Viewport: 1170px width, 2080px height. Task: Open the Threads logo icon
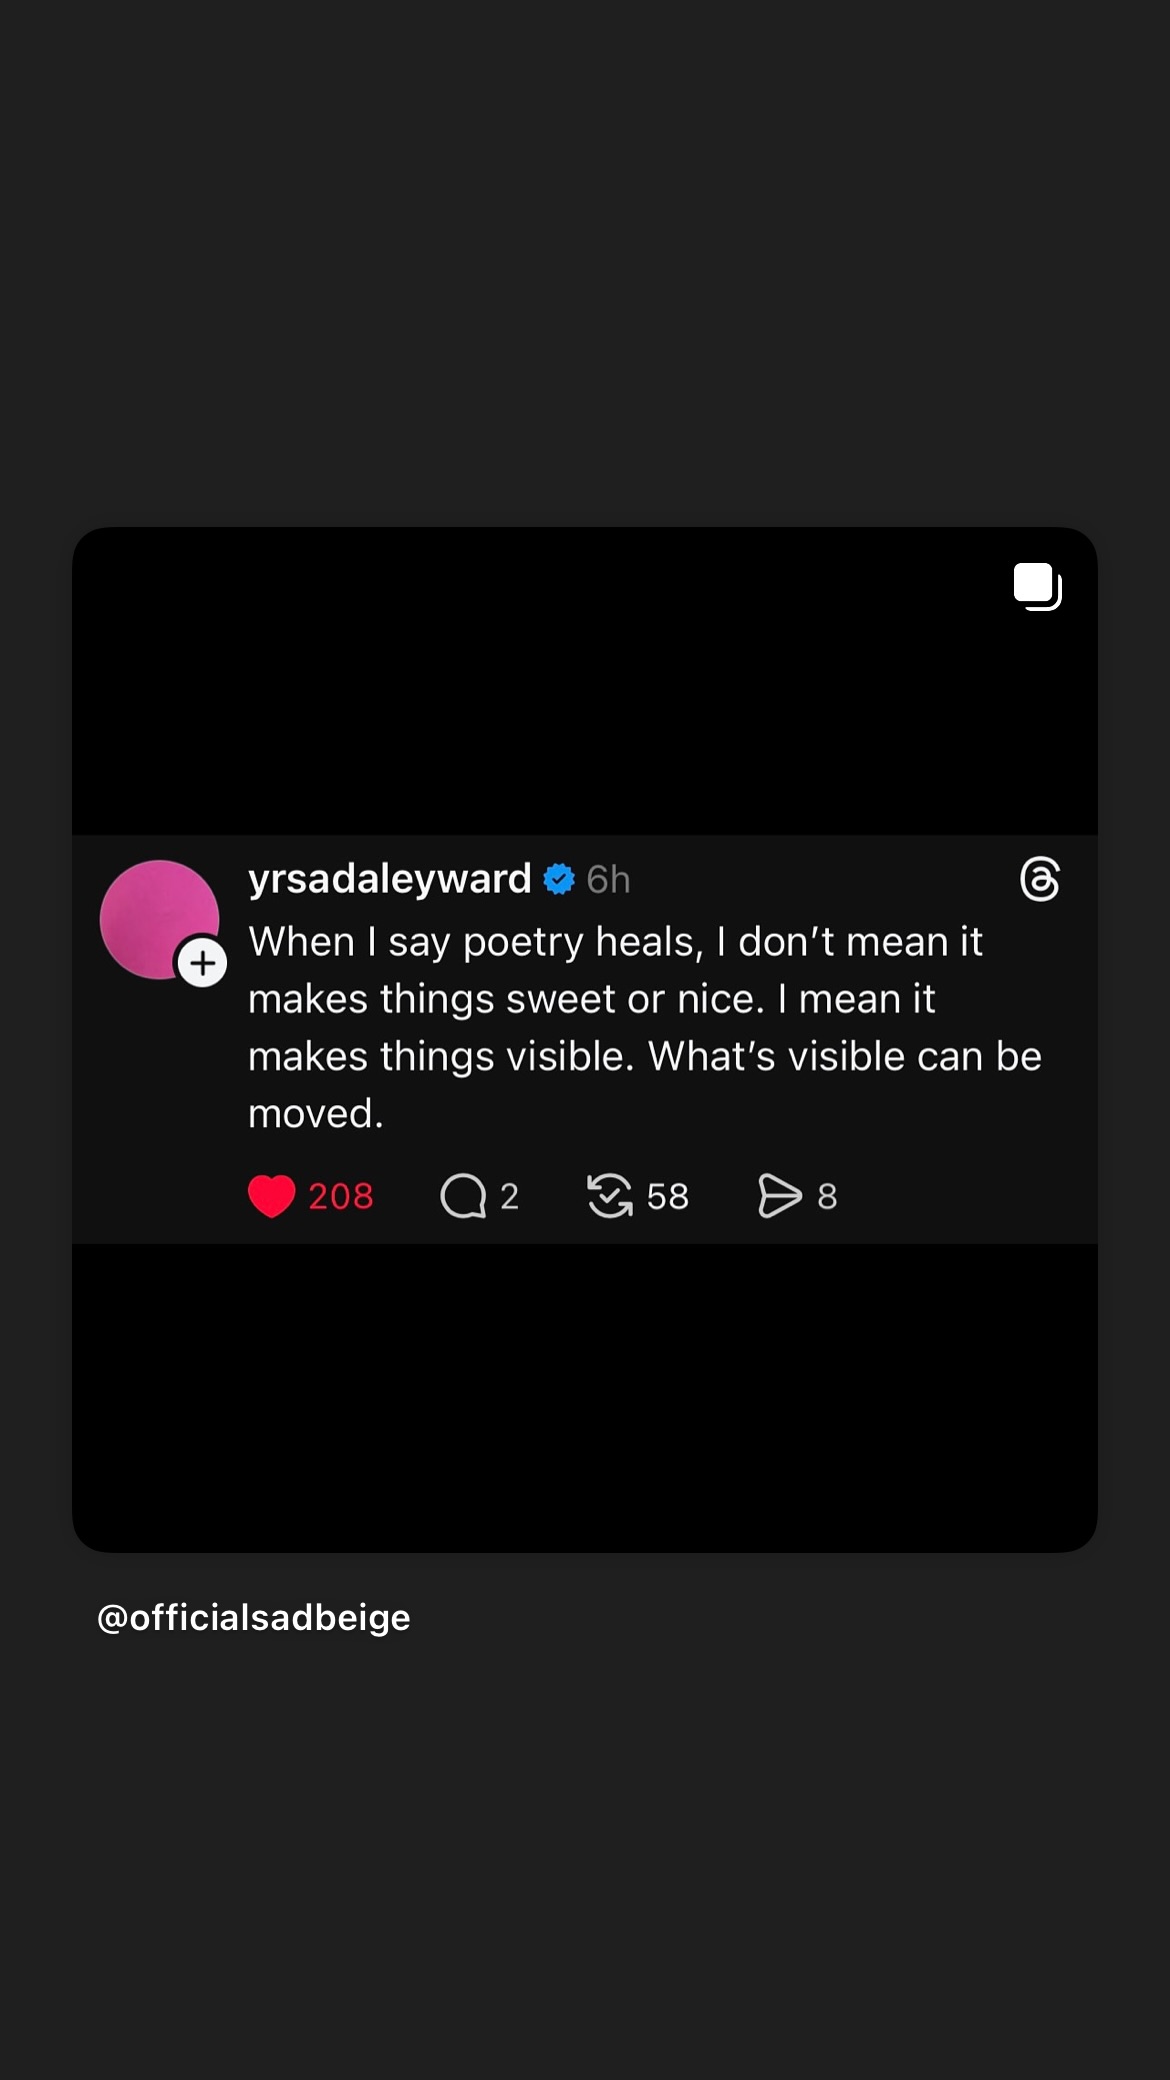point(1040,880)
